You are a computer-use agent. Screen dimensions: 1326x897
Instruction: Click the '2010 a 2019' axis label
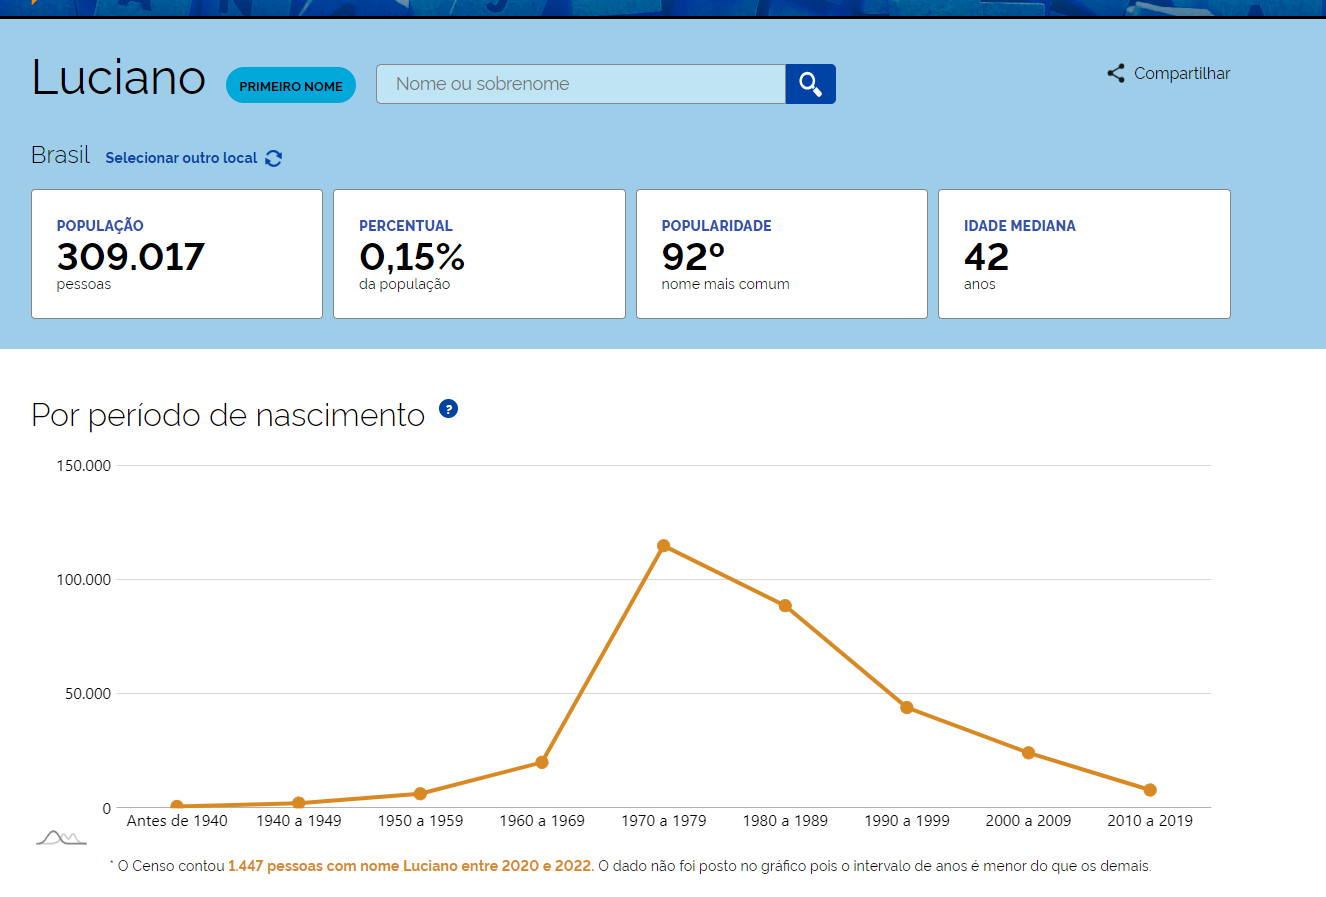pos(1150,821)
